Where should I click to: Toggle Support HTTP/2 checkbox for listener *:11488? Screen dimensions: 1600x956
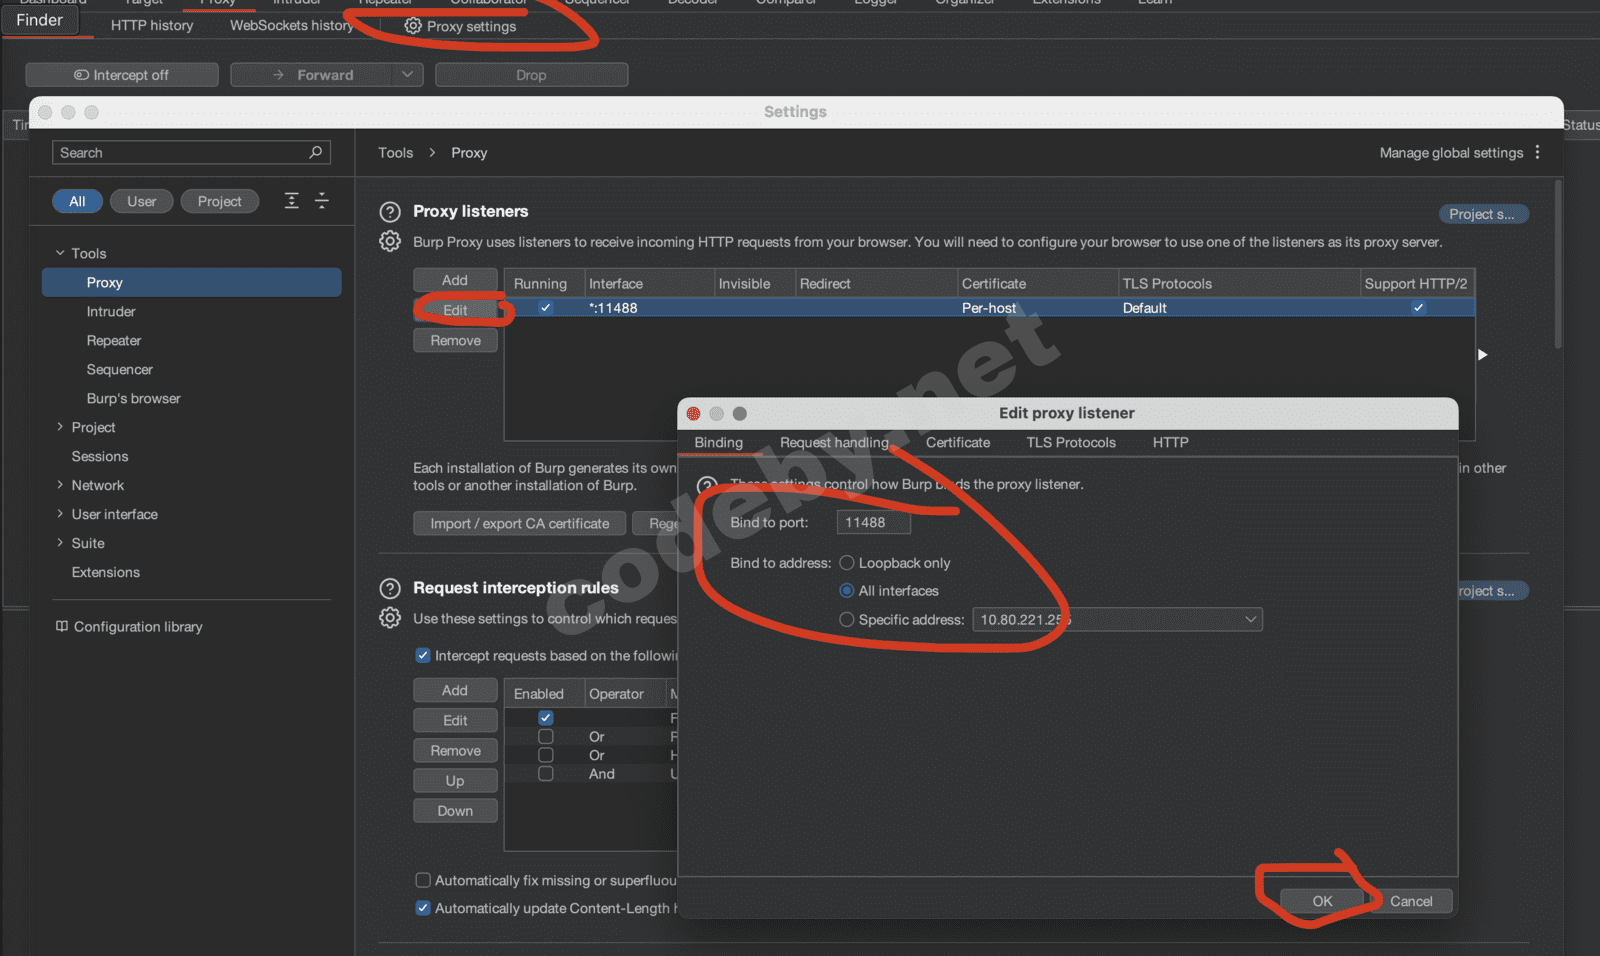1418,308
